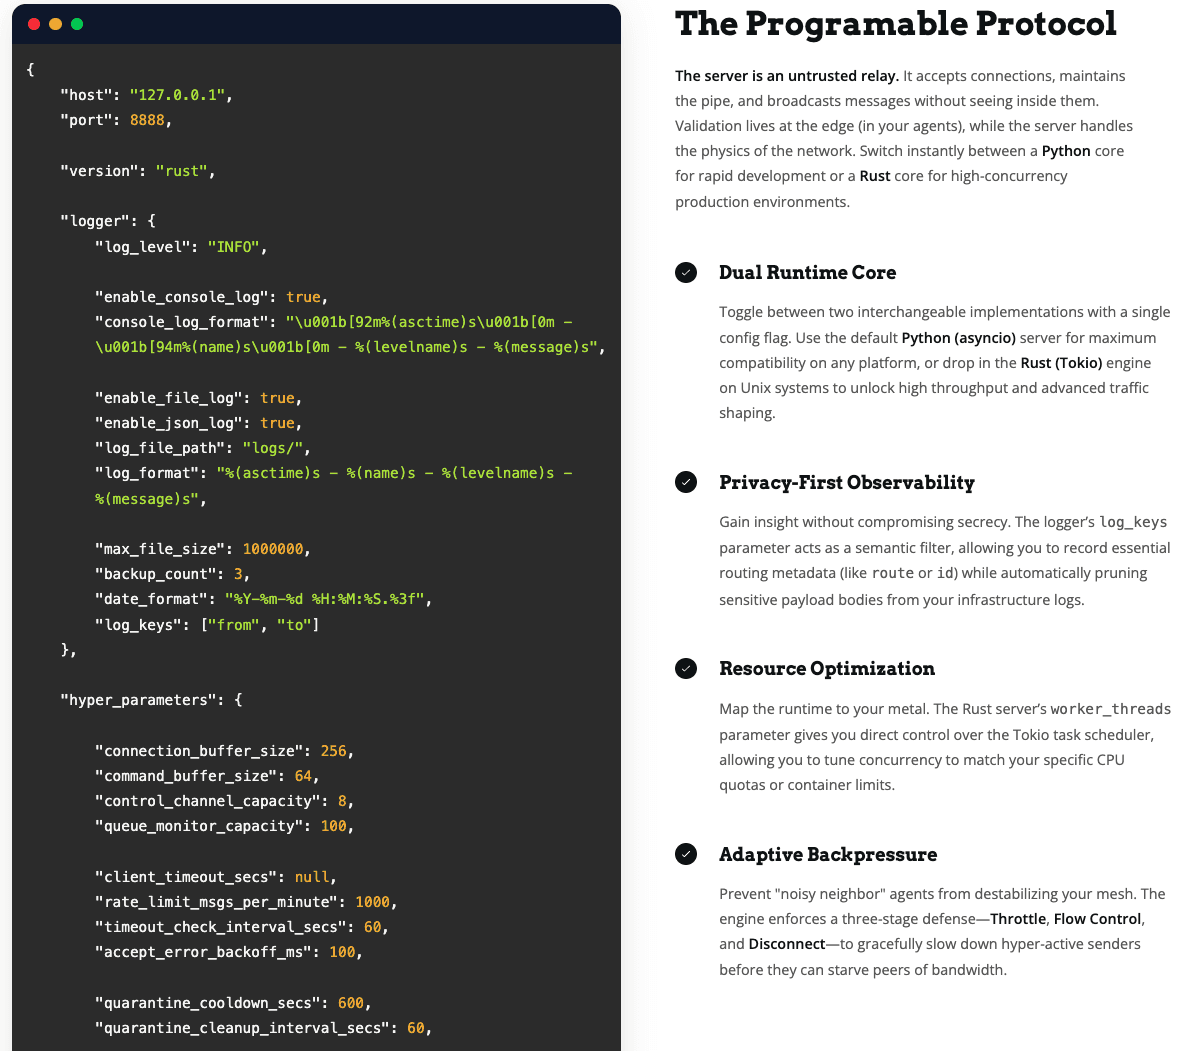Click the Adaptive Backpressure heading

827,855
